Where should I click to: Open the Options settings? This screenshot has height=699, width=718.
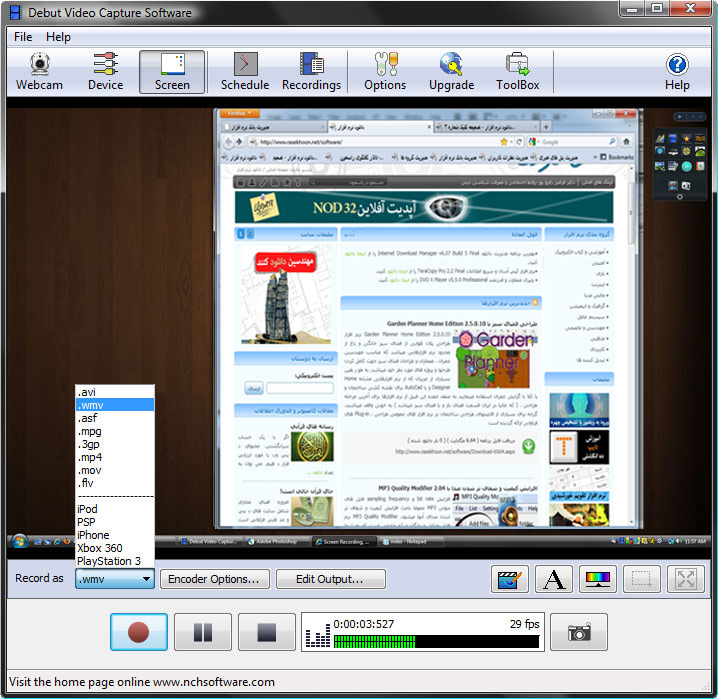pyautogui.click(x=384, y=72)
